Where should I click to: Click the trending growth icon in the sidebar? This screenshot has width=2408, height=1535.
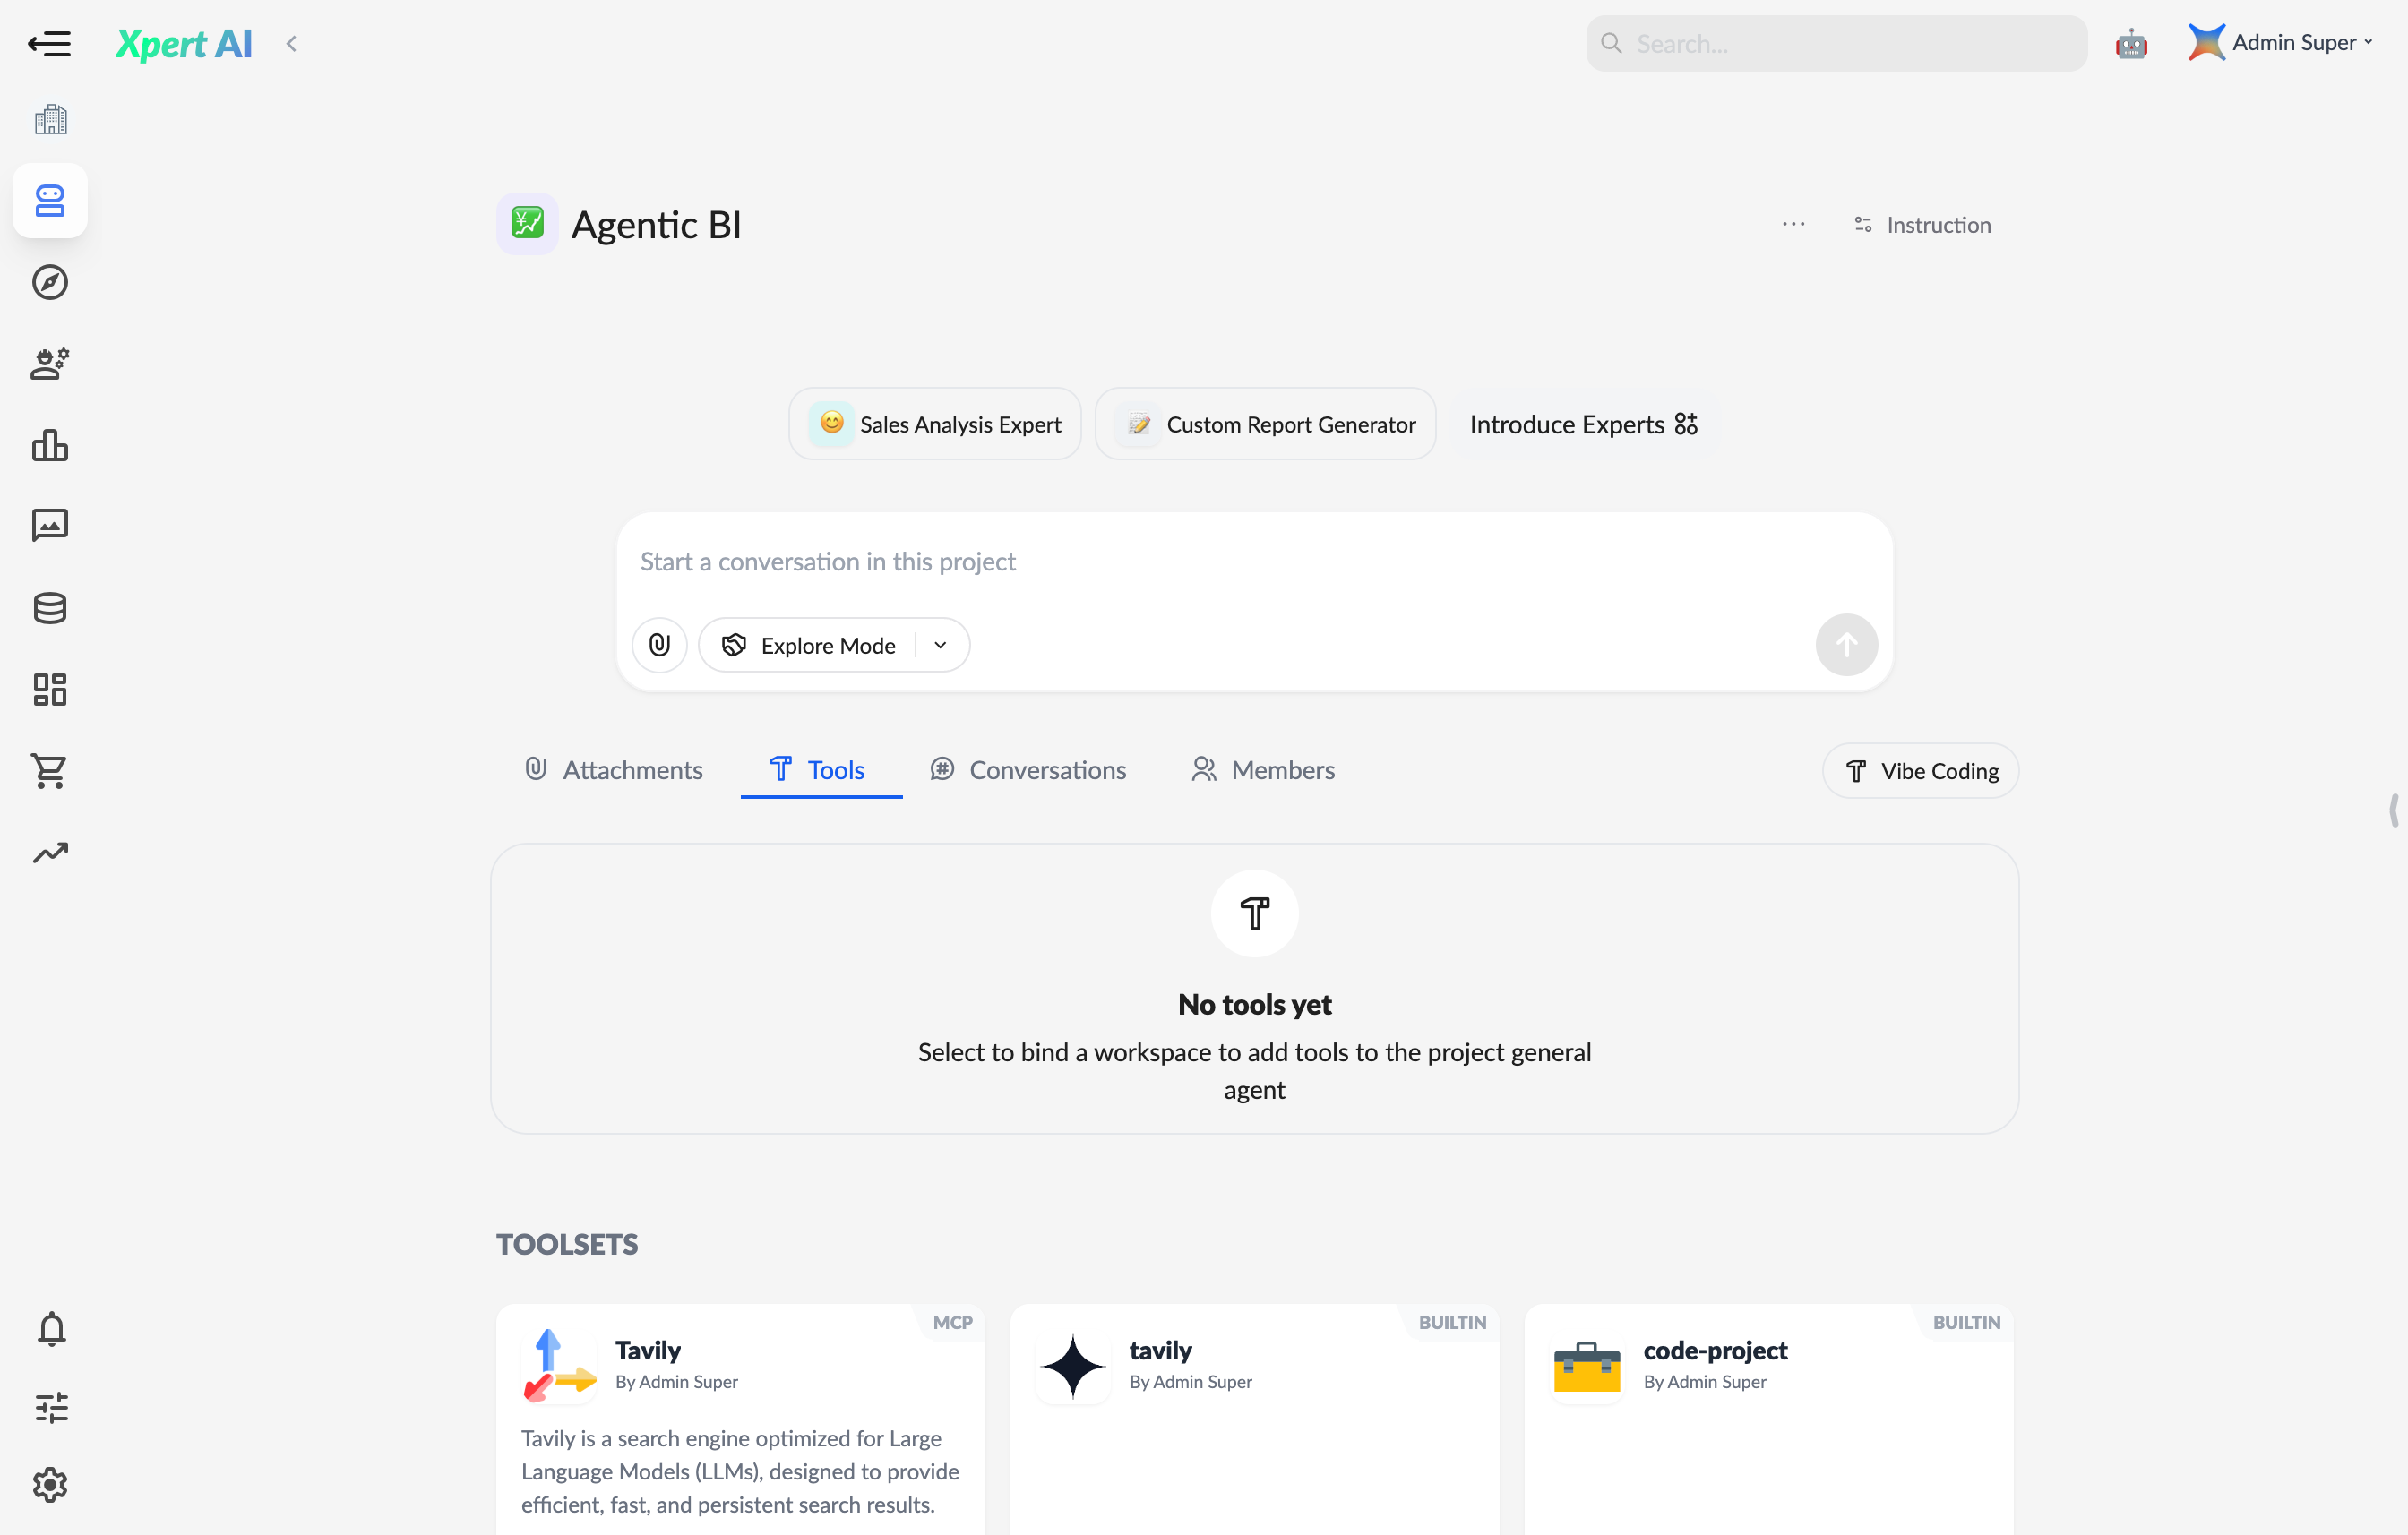click(50, 851)
